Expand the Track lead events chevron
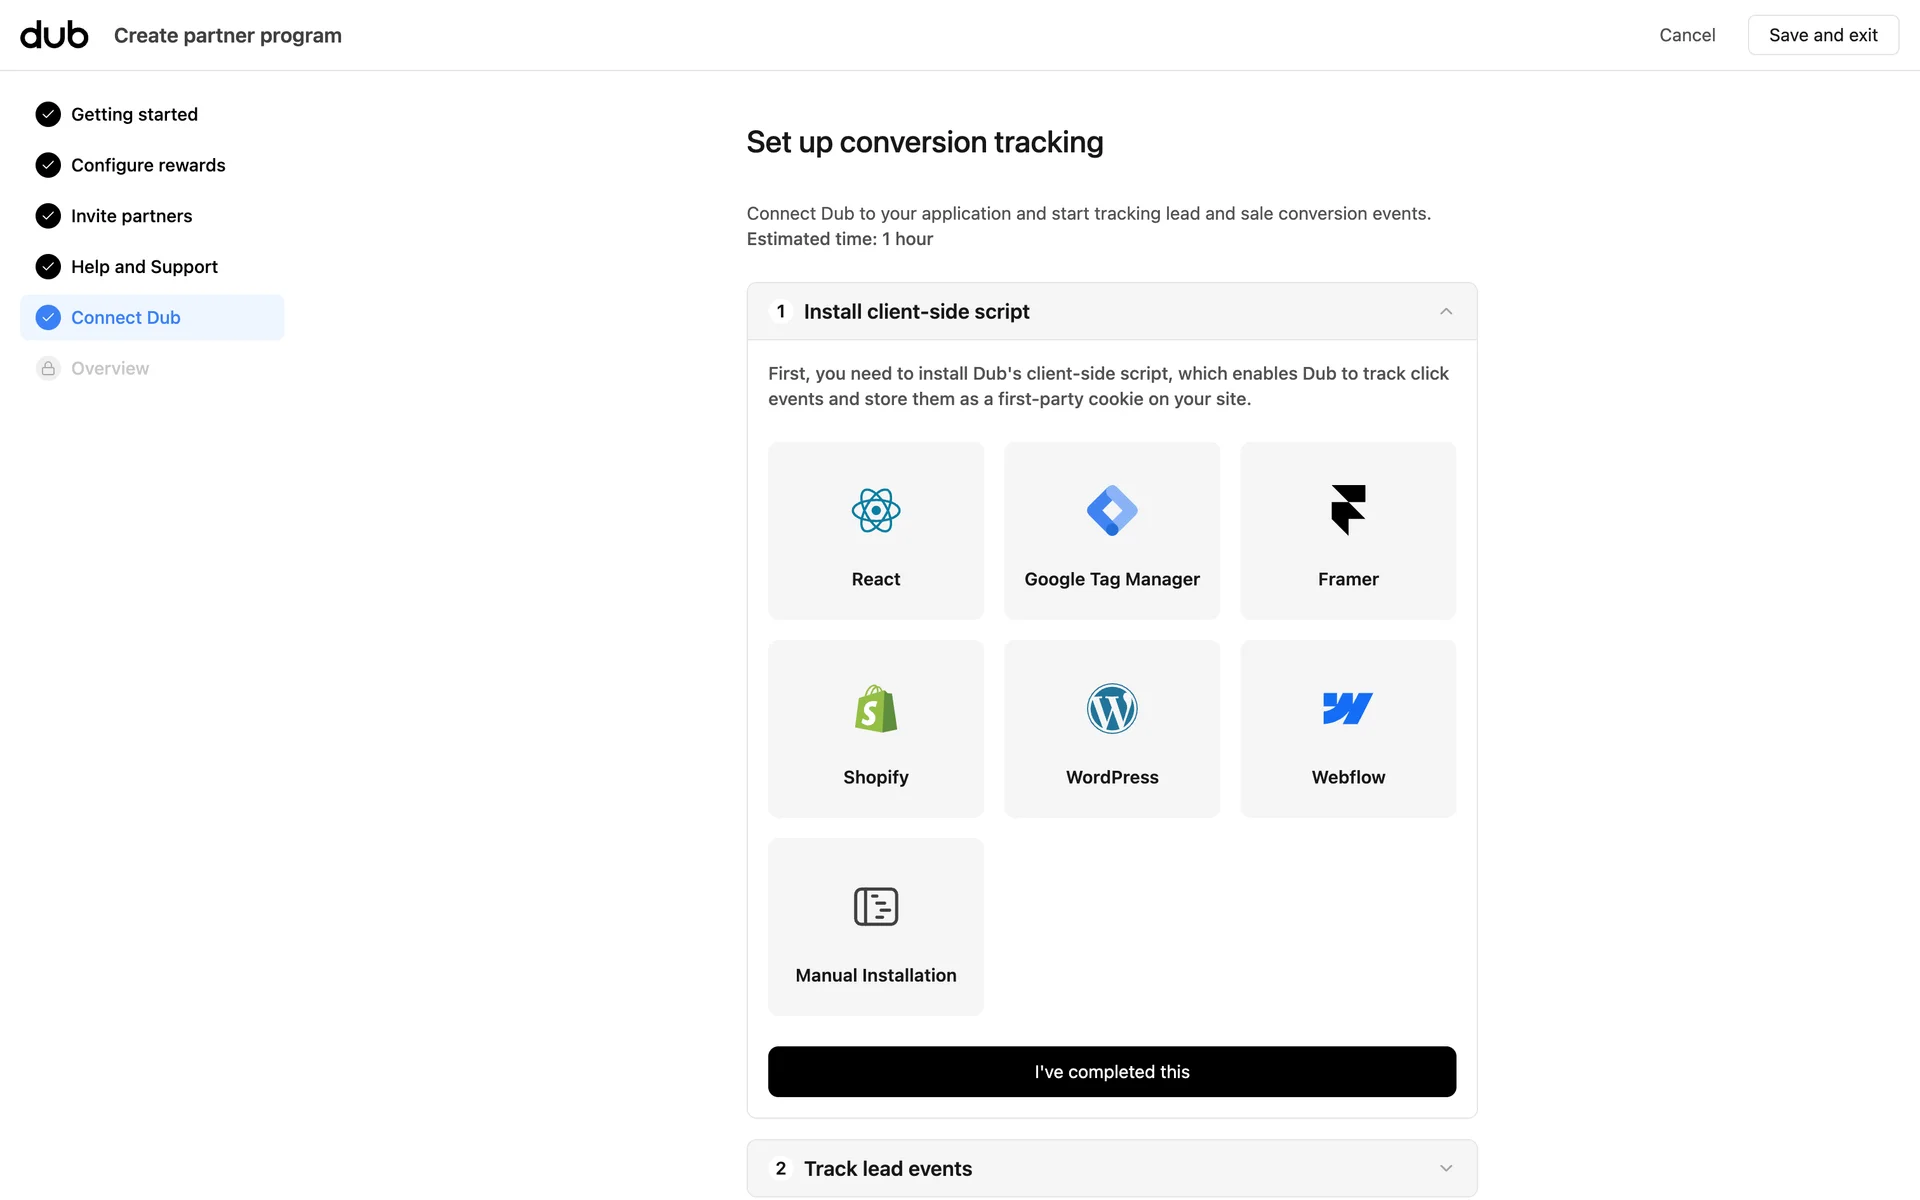This screenshot has width=1920, height=1200. click(x=1446, y=1169)
